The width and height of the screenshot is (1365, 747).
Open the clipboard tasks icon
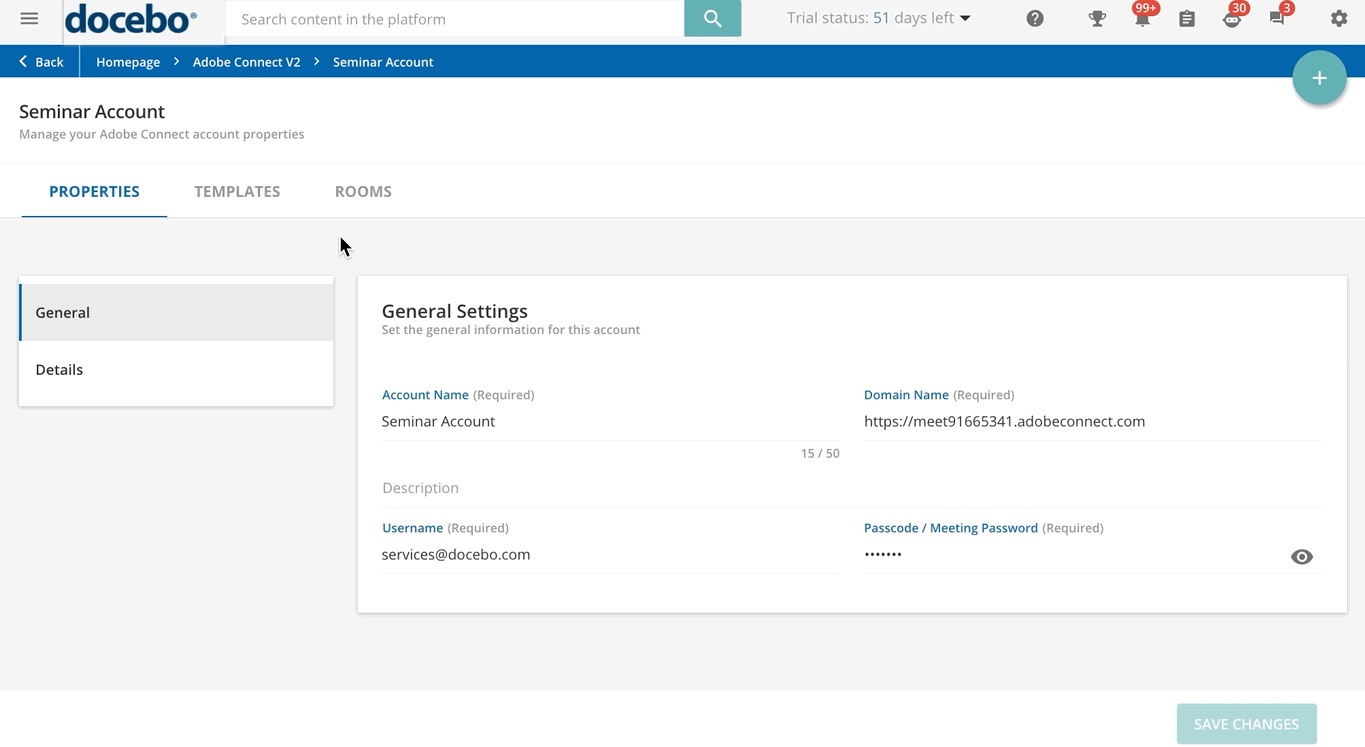click(1187, 19)
